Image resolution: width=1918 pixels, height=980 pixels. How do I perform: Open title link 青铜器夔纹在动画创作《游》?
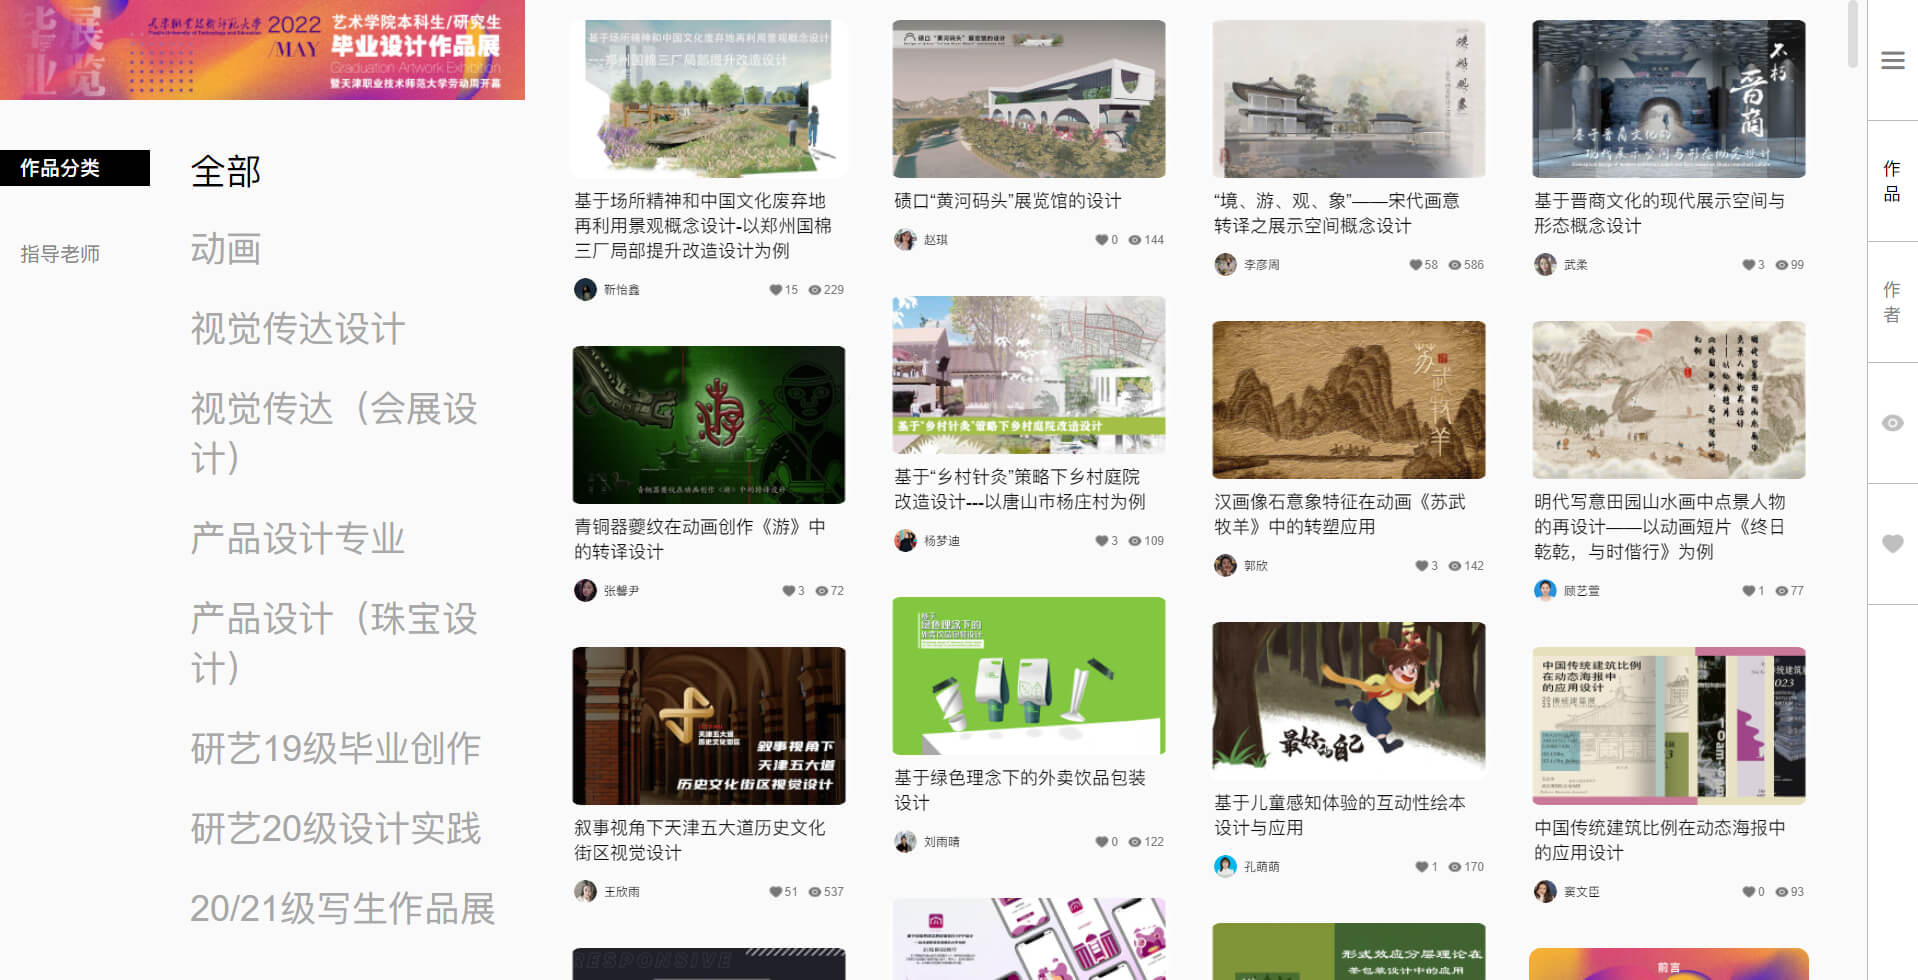(700, 539)
